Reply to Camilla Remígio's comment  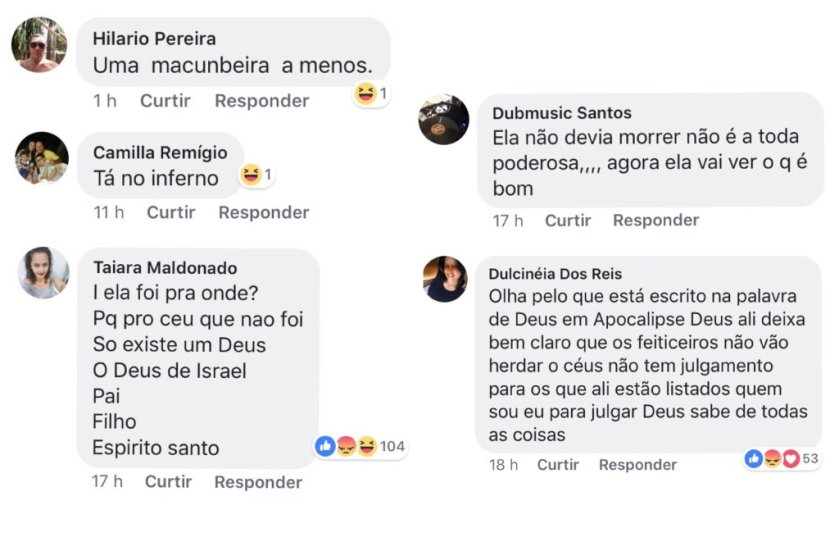click(x=264, y=212)
